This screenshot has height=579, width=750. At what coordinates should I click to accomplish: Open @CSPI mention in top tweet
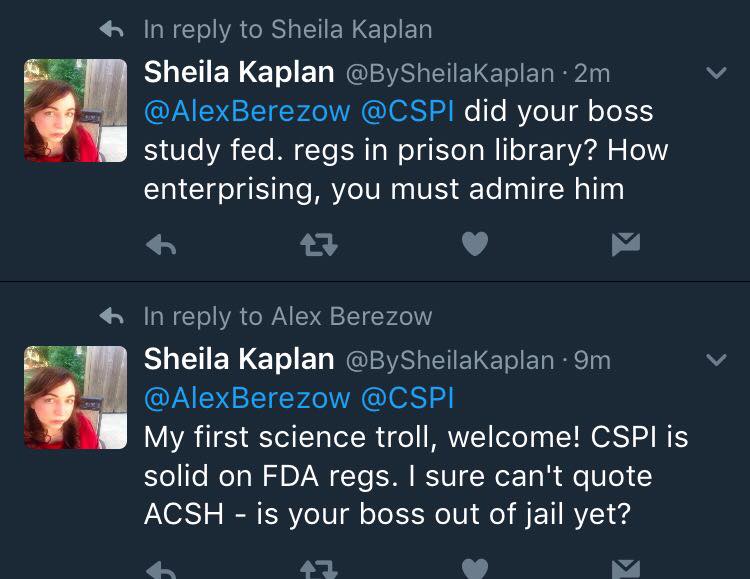tap(407, 111)
